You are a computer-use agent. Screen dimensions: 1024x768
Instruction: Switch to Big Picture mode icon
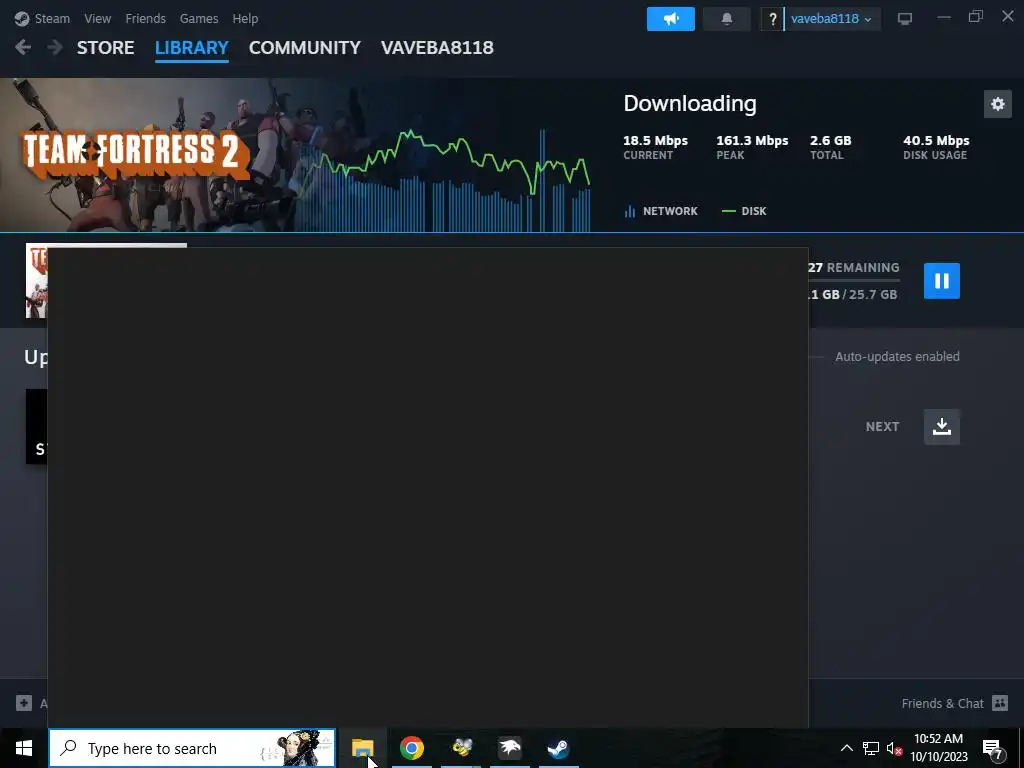point(904,19)
